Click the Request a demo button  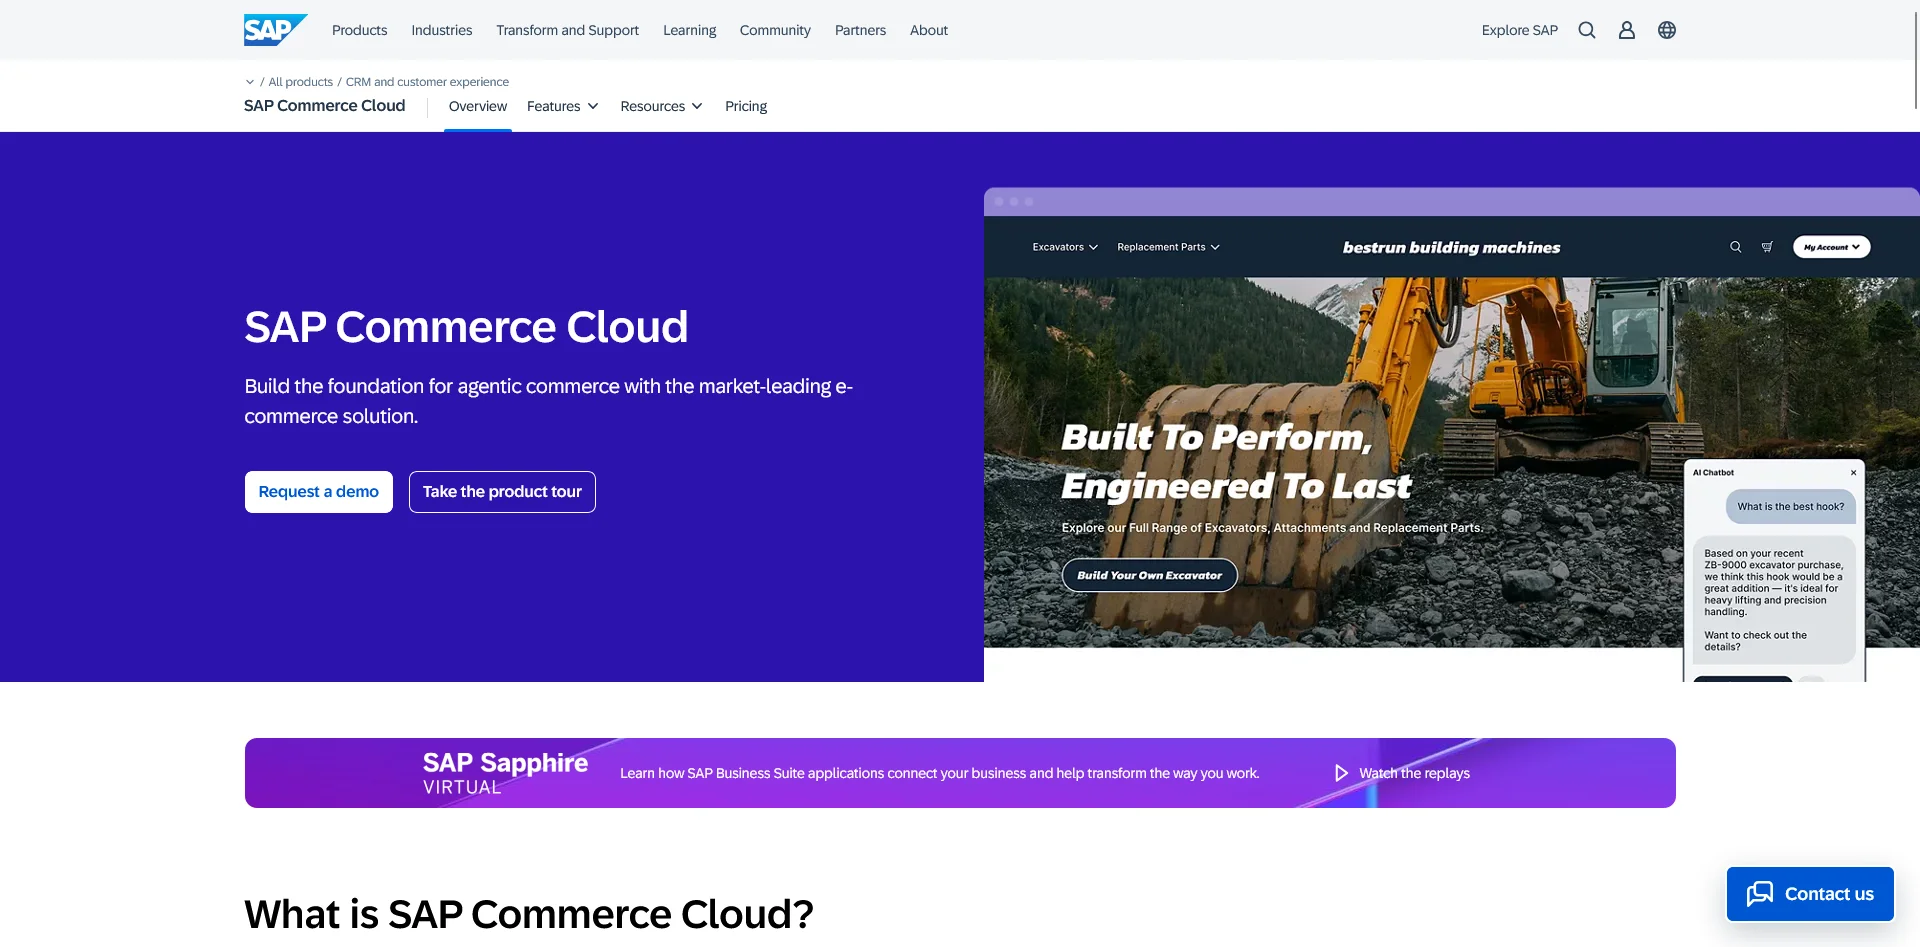click(319, 492)
